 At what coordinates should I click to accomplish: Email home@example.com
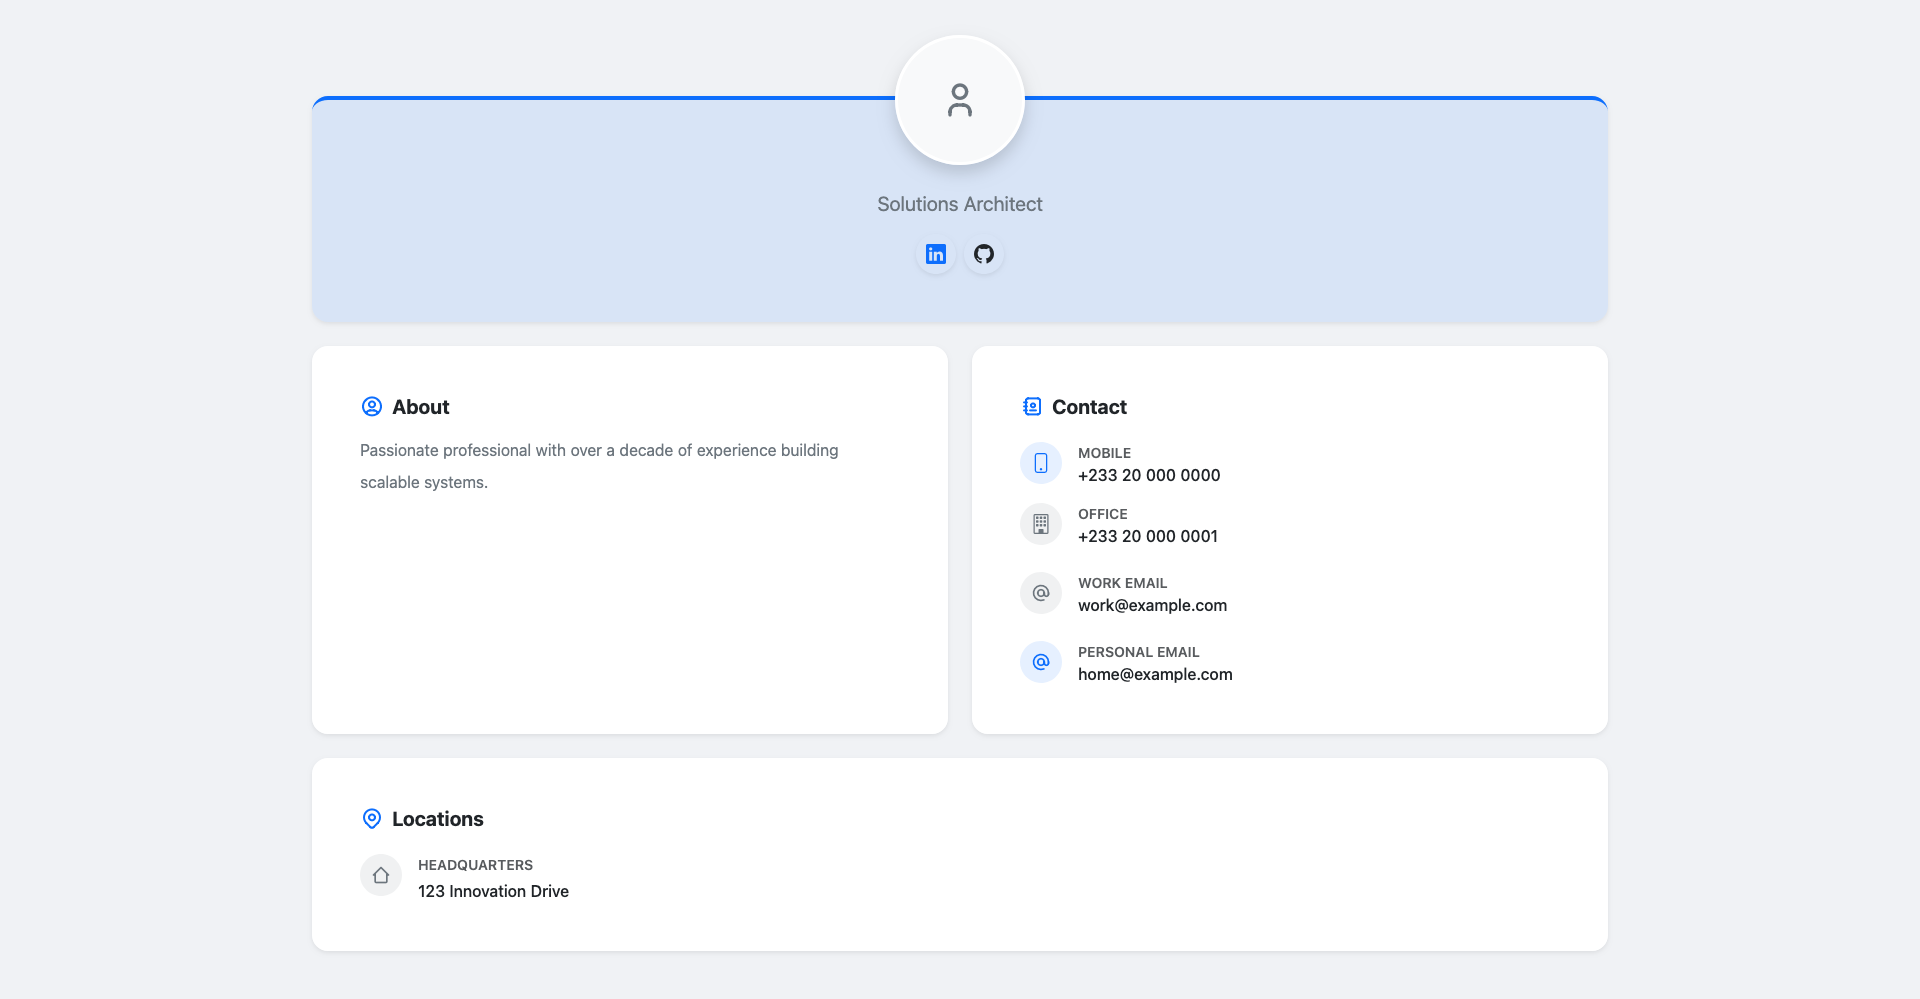(x=1155, y=675)
